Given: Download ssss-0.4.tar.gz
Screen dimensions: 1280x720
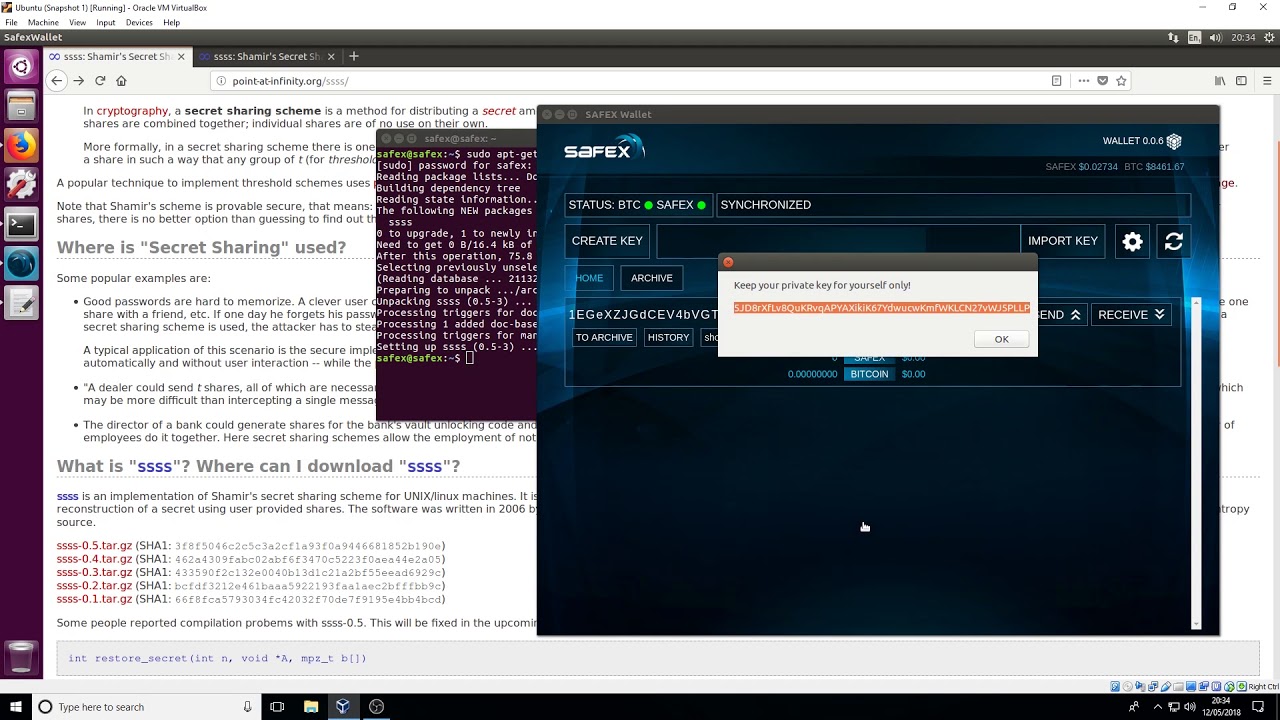Looking at the screenshot, I should [x=94, y=559].
